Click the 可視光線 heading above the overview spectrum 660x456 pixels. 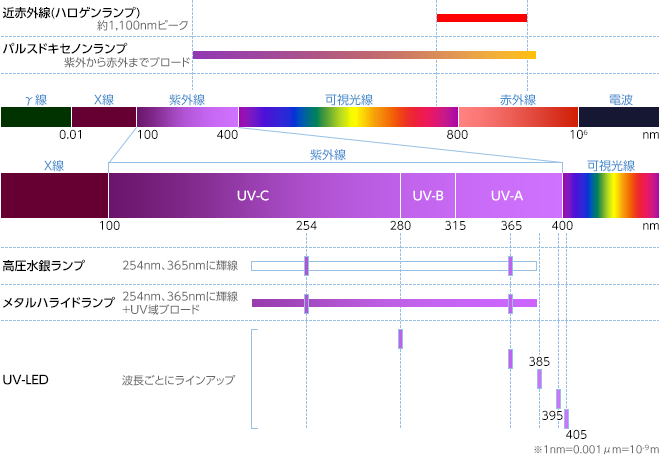click(348, 99)
